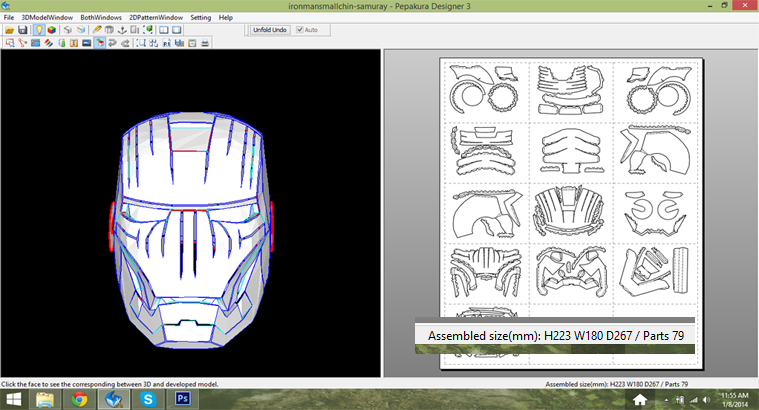The image size is (759, 410).
Task: Select the pencil edit tool icon
Action: (97, 30)
